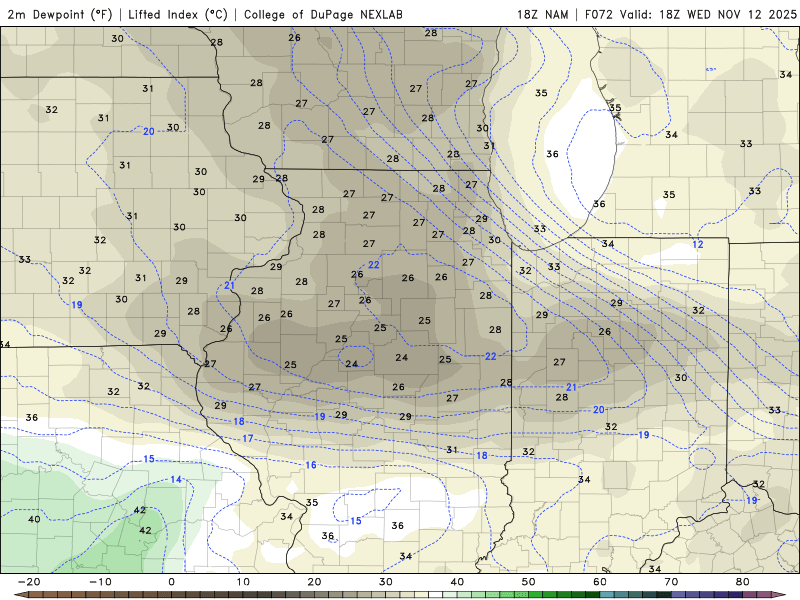Screen dimensions: 800x600
Task: Click the blue "17" lifted index contour label
Action: tap(247, 439)
